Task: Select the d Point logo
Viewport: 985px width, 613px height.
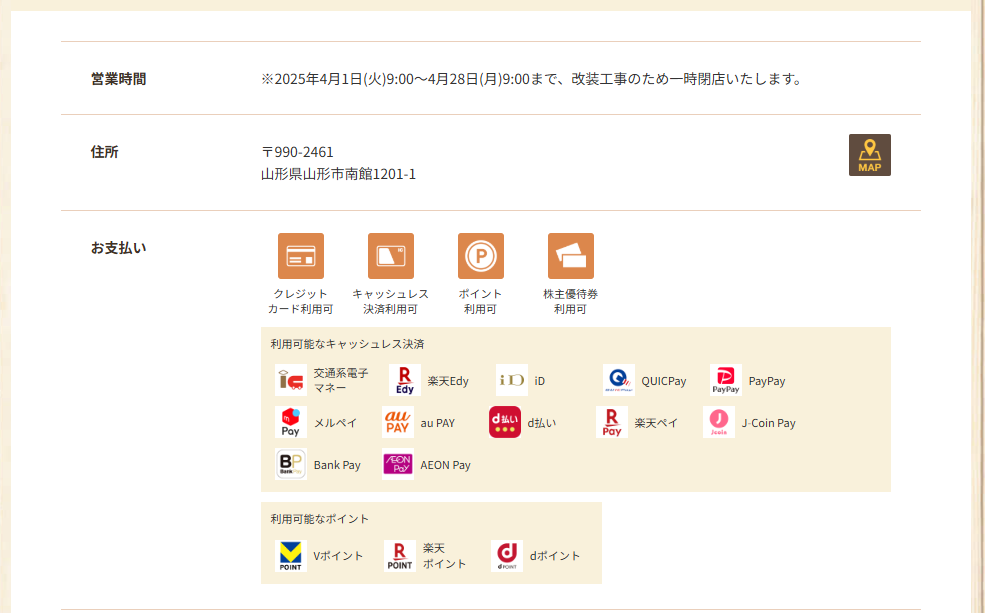Action: (x=507, y=556)
